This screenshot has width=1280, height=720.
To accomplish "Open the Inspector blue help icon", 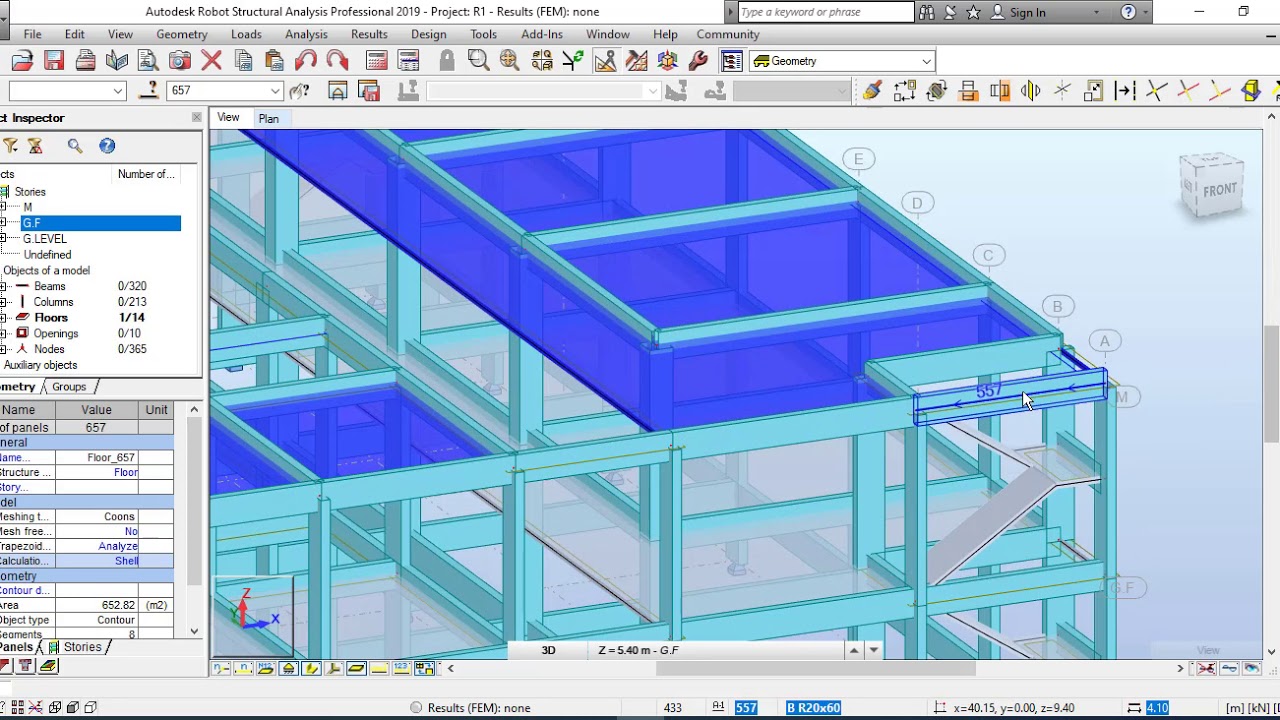I will pyautogui.click(x=107, y=146).
